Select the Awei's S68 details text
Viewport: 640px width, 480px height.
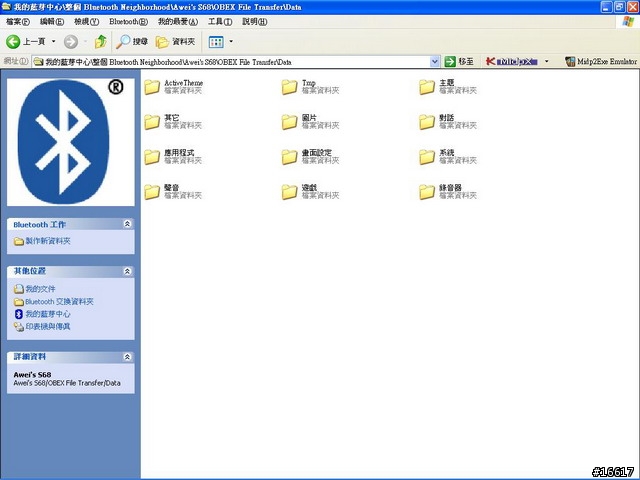tap(32, 375)
